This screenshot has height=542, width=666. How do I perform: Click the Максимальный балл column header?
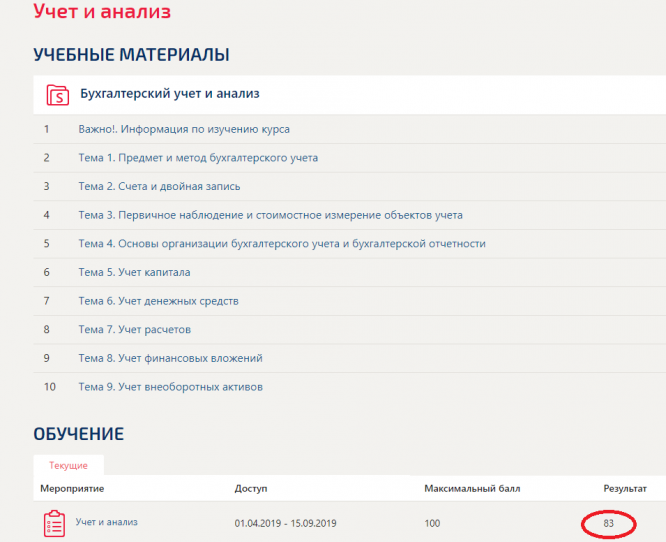[x=472, y=489]
